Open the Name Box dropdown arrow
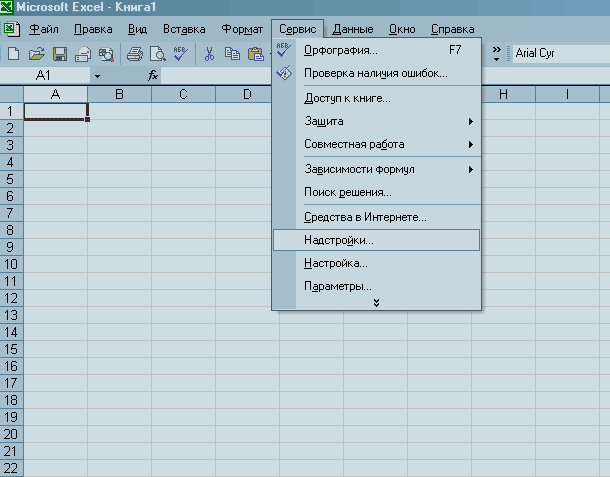This screenshot has height=477, width=610. (97, 76)
